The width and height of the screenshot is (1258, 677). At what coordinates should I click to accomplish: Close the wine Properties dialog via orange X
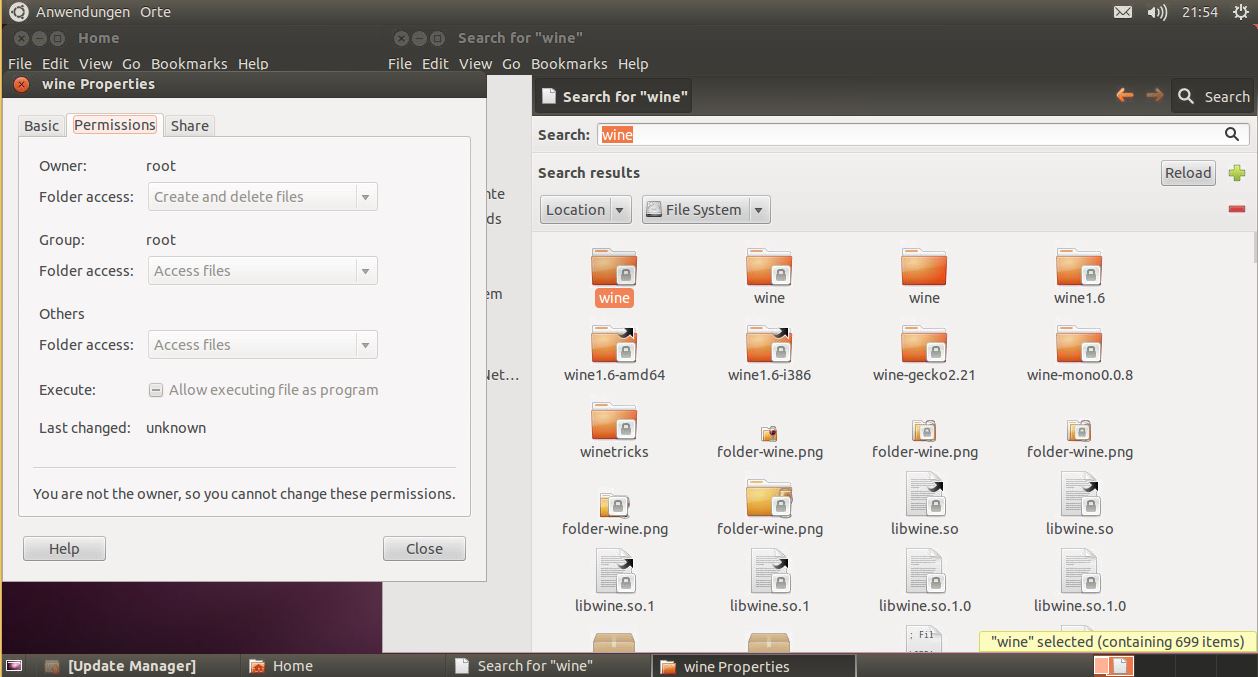pyautogui.click(x=21, y=85)
